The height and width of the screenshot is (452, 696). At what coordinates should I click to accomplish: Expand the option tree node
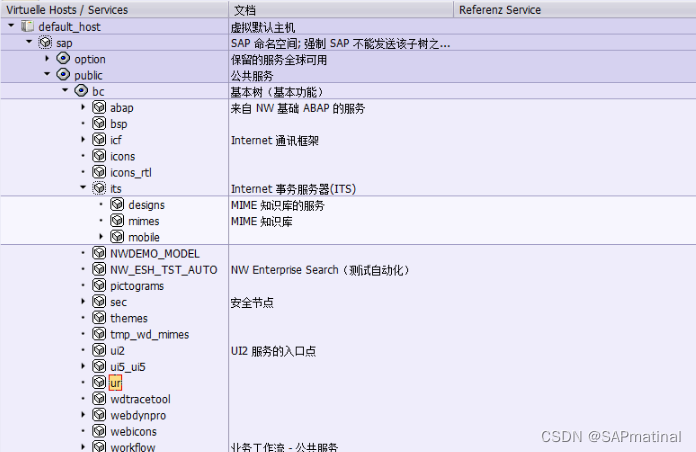click(47, 58)
